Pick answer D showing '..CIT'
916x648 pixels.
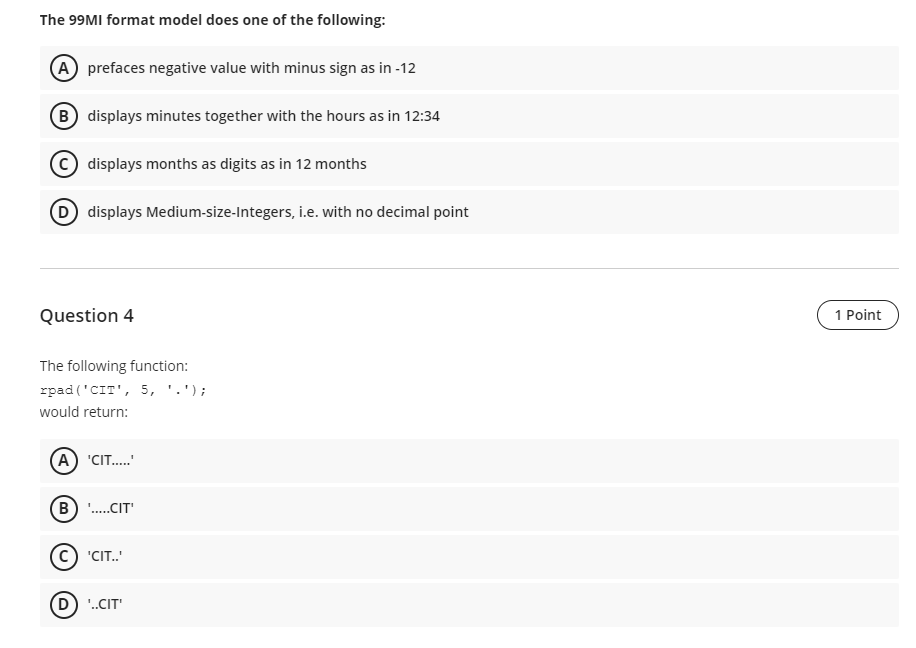pyautogui.click(x=103, y=604)
